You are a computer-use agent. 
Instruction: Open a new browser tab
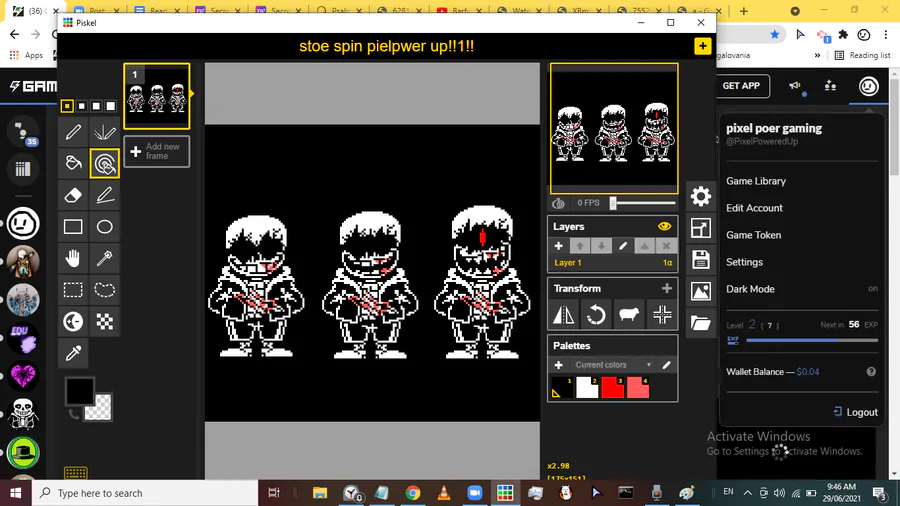(x=744, y=11)
